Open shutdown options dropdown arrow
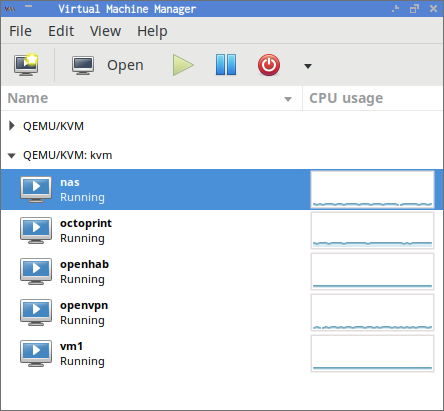Viewport: 444px width, 411px height. 308,66
